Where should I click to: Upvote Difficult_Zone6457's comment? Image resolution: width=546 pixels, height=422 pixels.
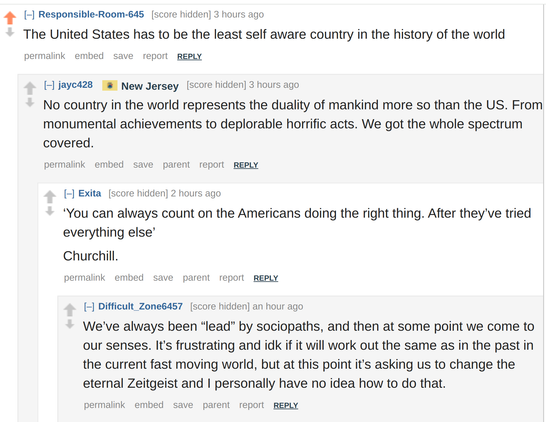(70, 310)
